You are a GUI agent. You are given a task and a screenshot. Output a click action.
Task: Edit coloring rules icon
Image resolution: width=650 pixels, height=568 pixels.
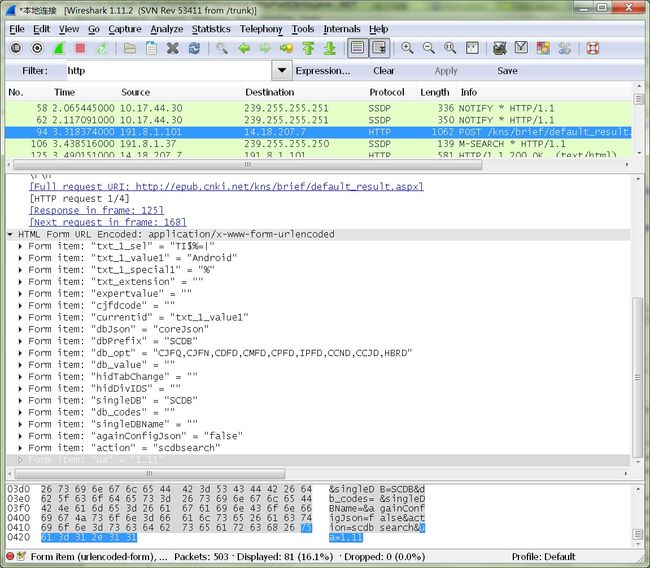click(x=543, y=49)
